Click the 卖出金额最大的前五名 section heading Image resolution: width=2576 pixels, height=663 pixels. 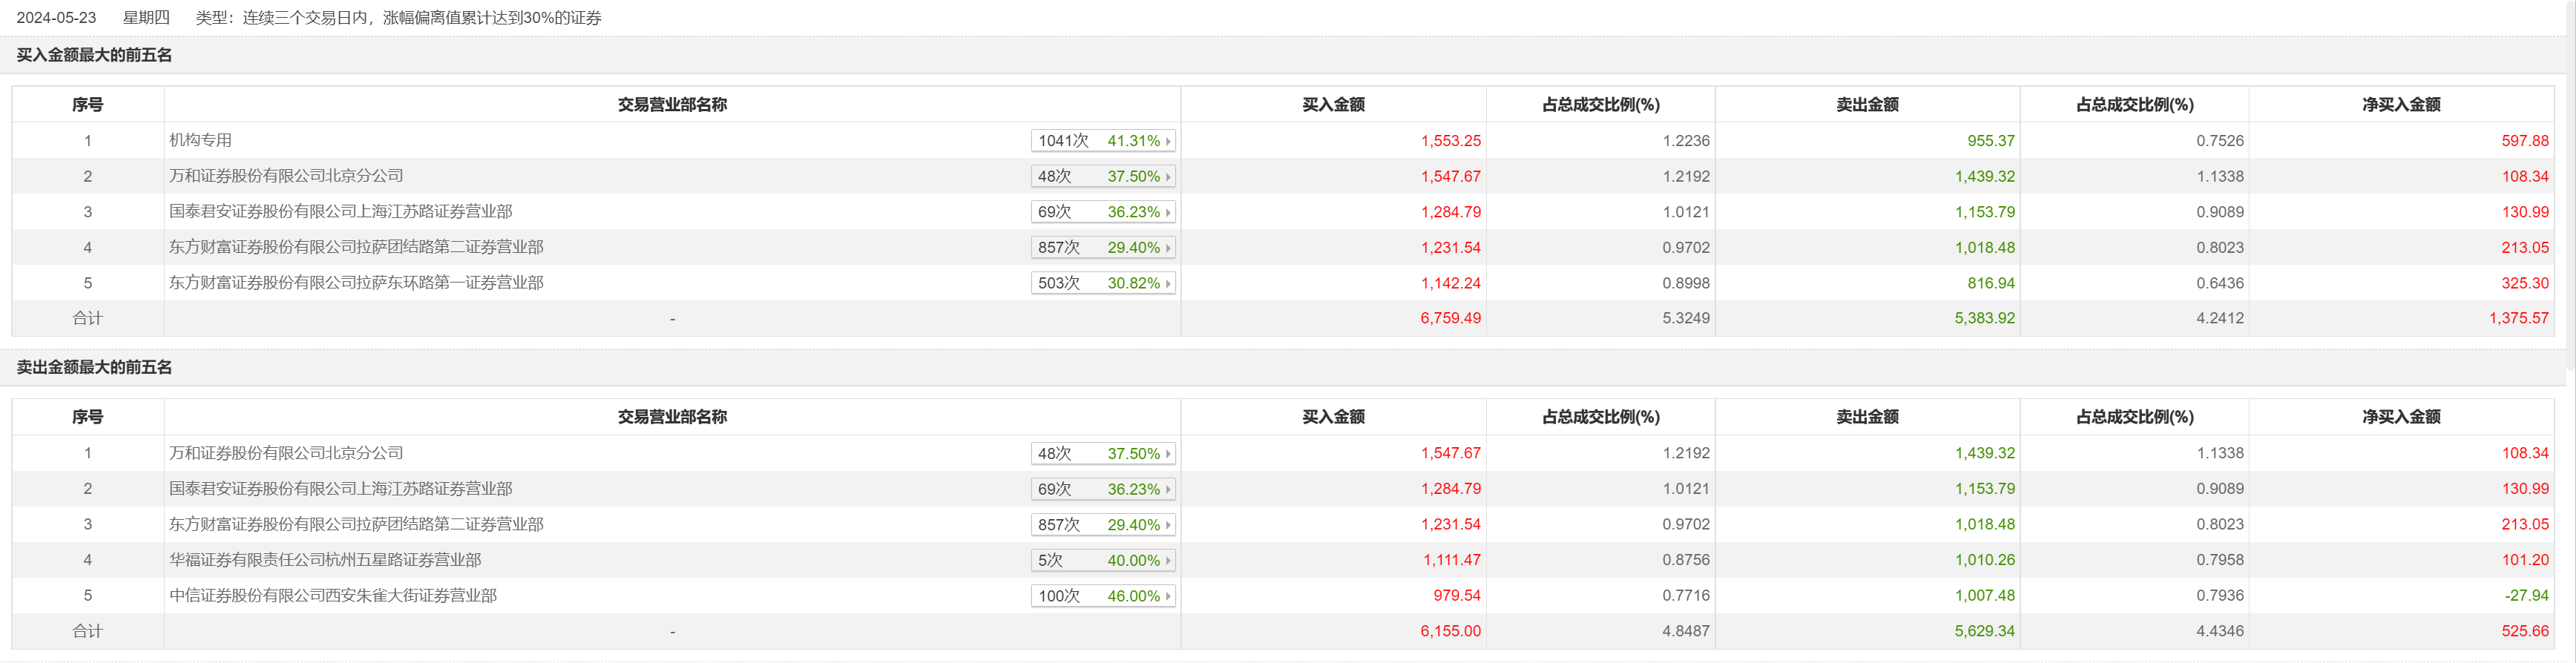pyautogui.click(x=94, y=367)
